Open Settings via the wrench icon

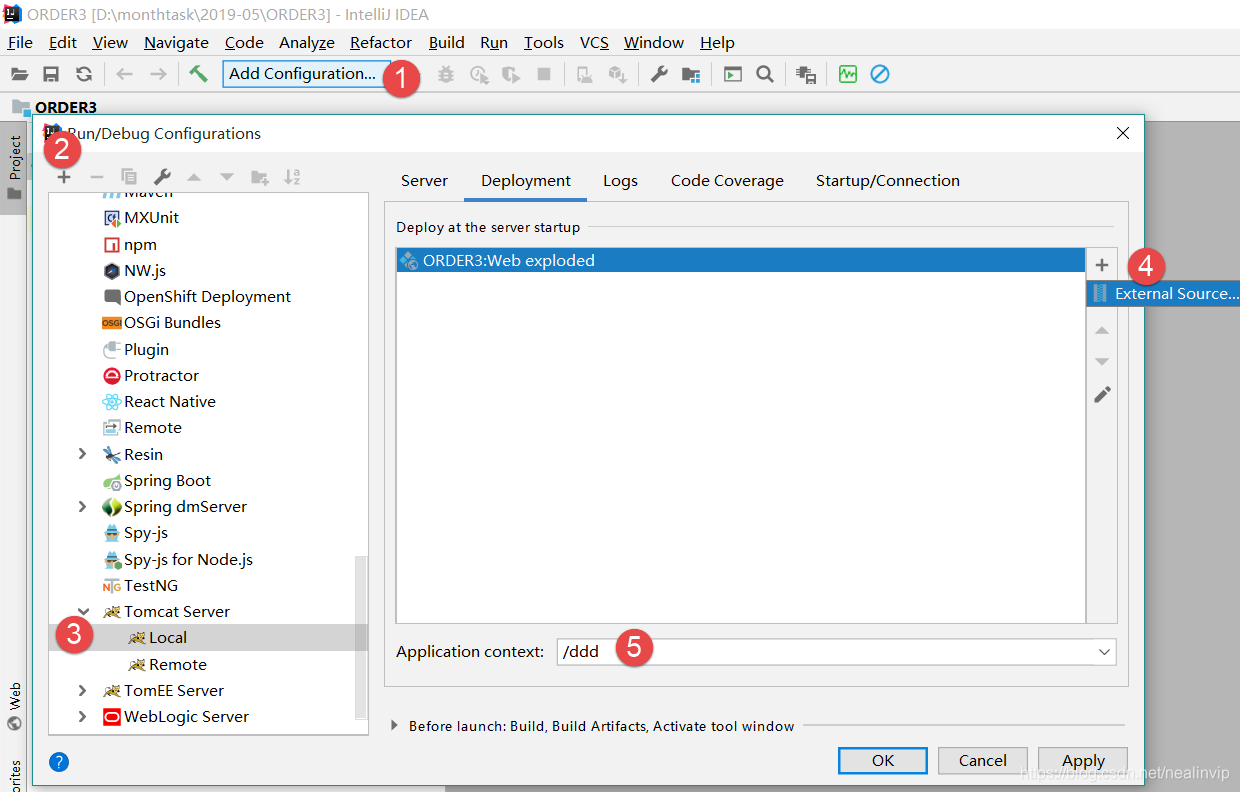click(x=659, y=74)
